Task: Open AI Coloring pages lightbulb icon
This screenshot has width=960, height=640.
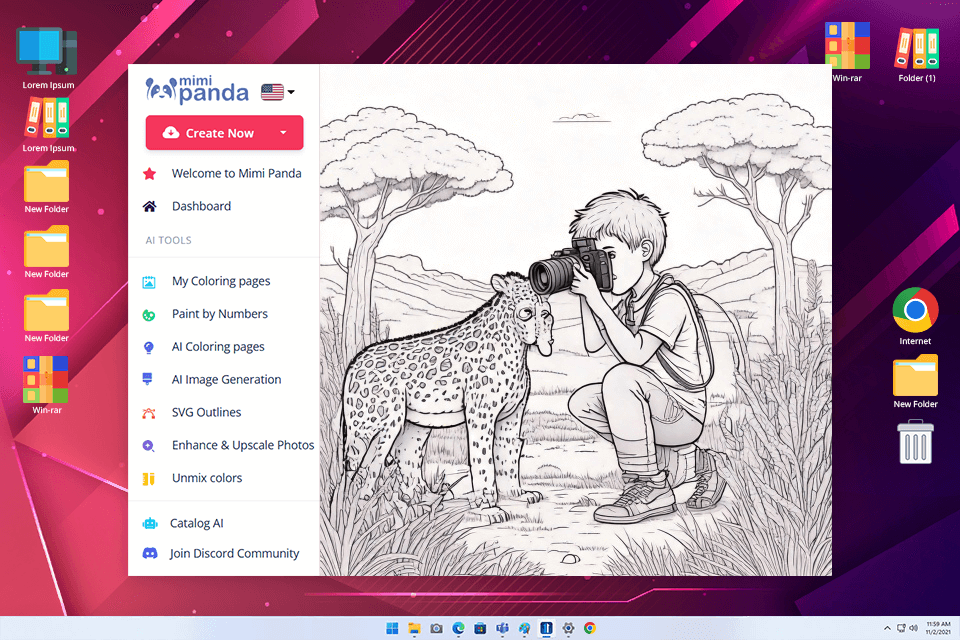Action: click(x=149, y=347)
